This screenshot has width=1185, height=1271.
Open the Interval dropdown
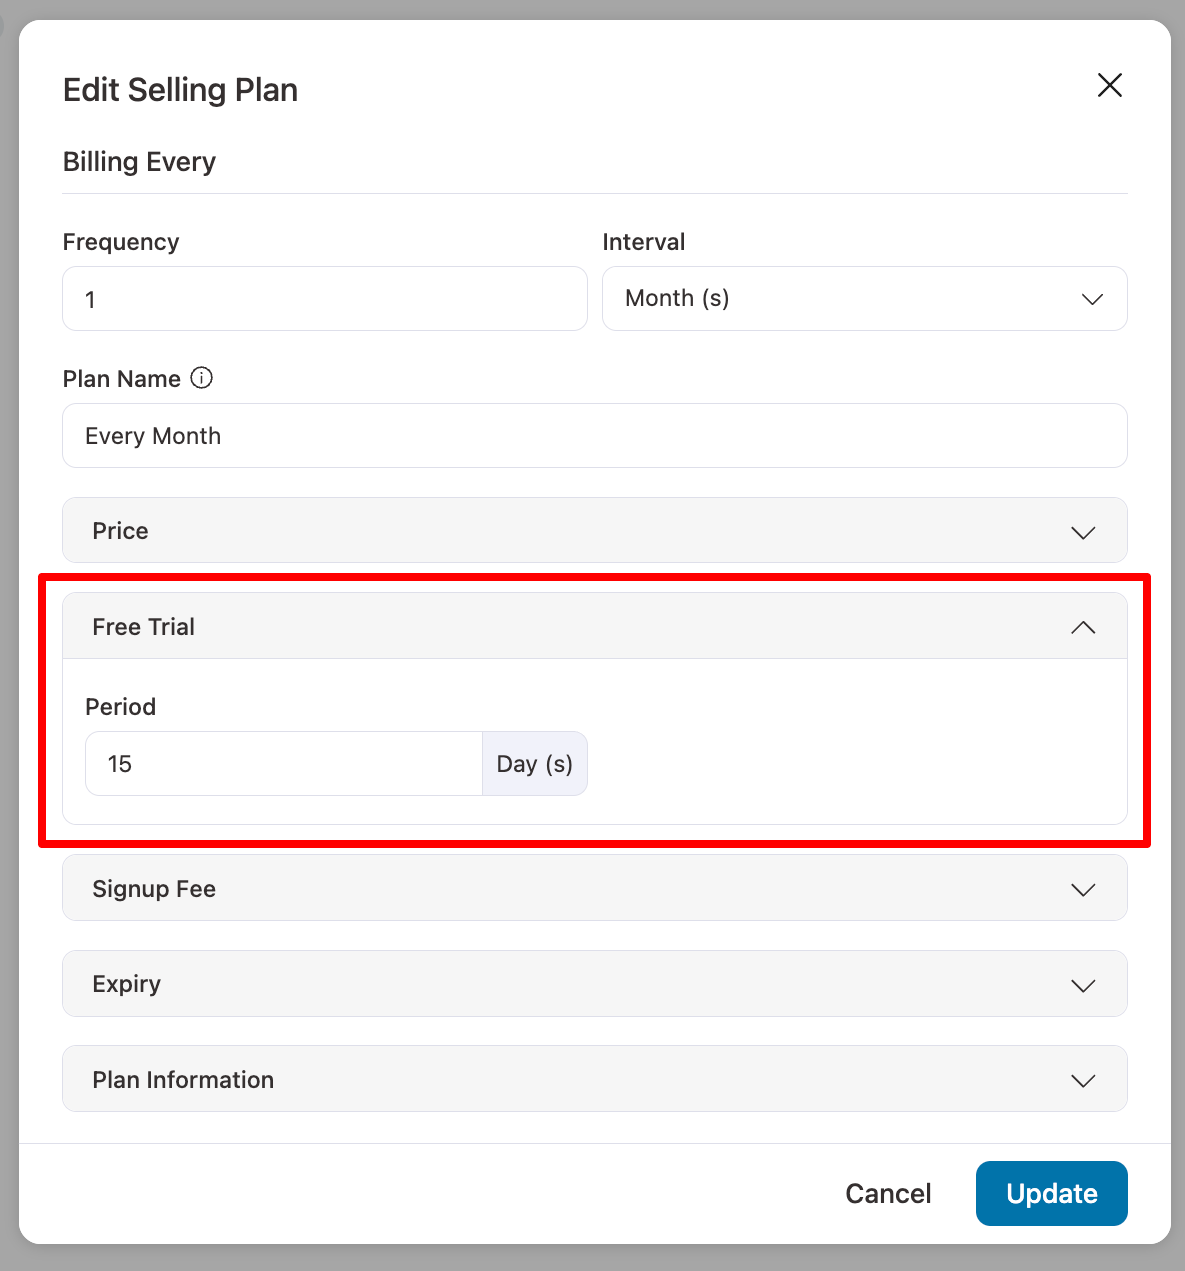[864, 298]
